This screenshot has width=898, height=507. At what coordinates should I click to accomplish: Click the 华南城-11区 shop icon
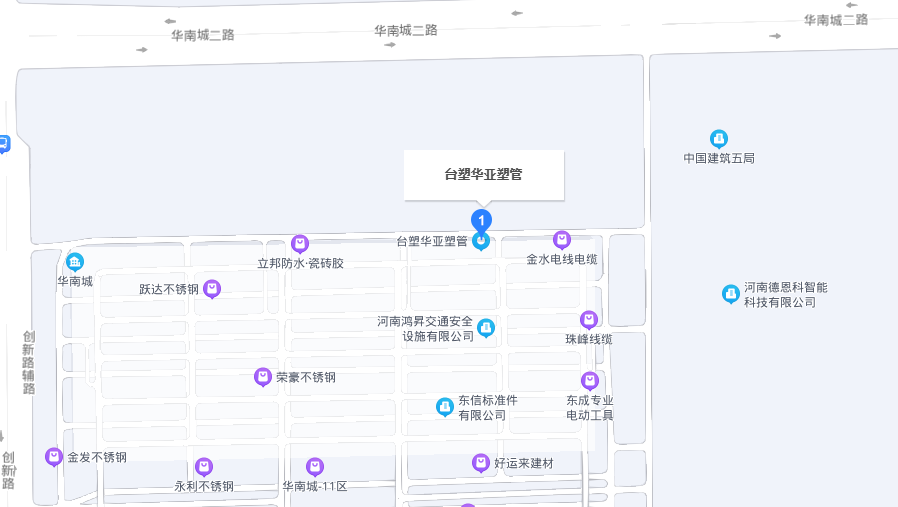pyautogui.click(x=314, y=467)
